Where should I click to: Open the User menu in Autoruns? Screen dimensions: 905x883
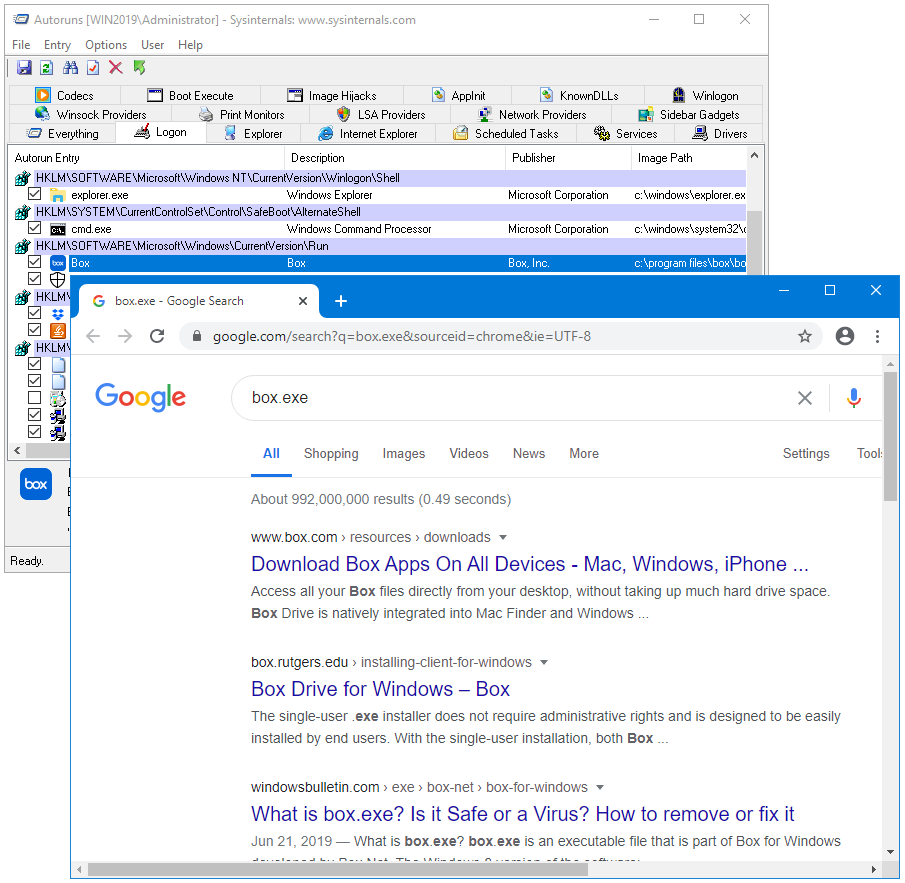tap(152, 45)
